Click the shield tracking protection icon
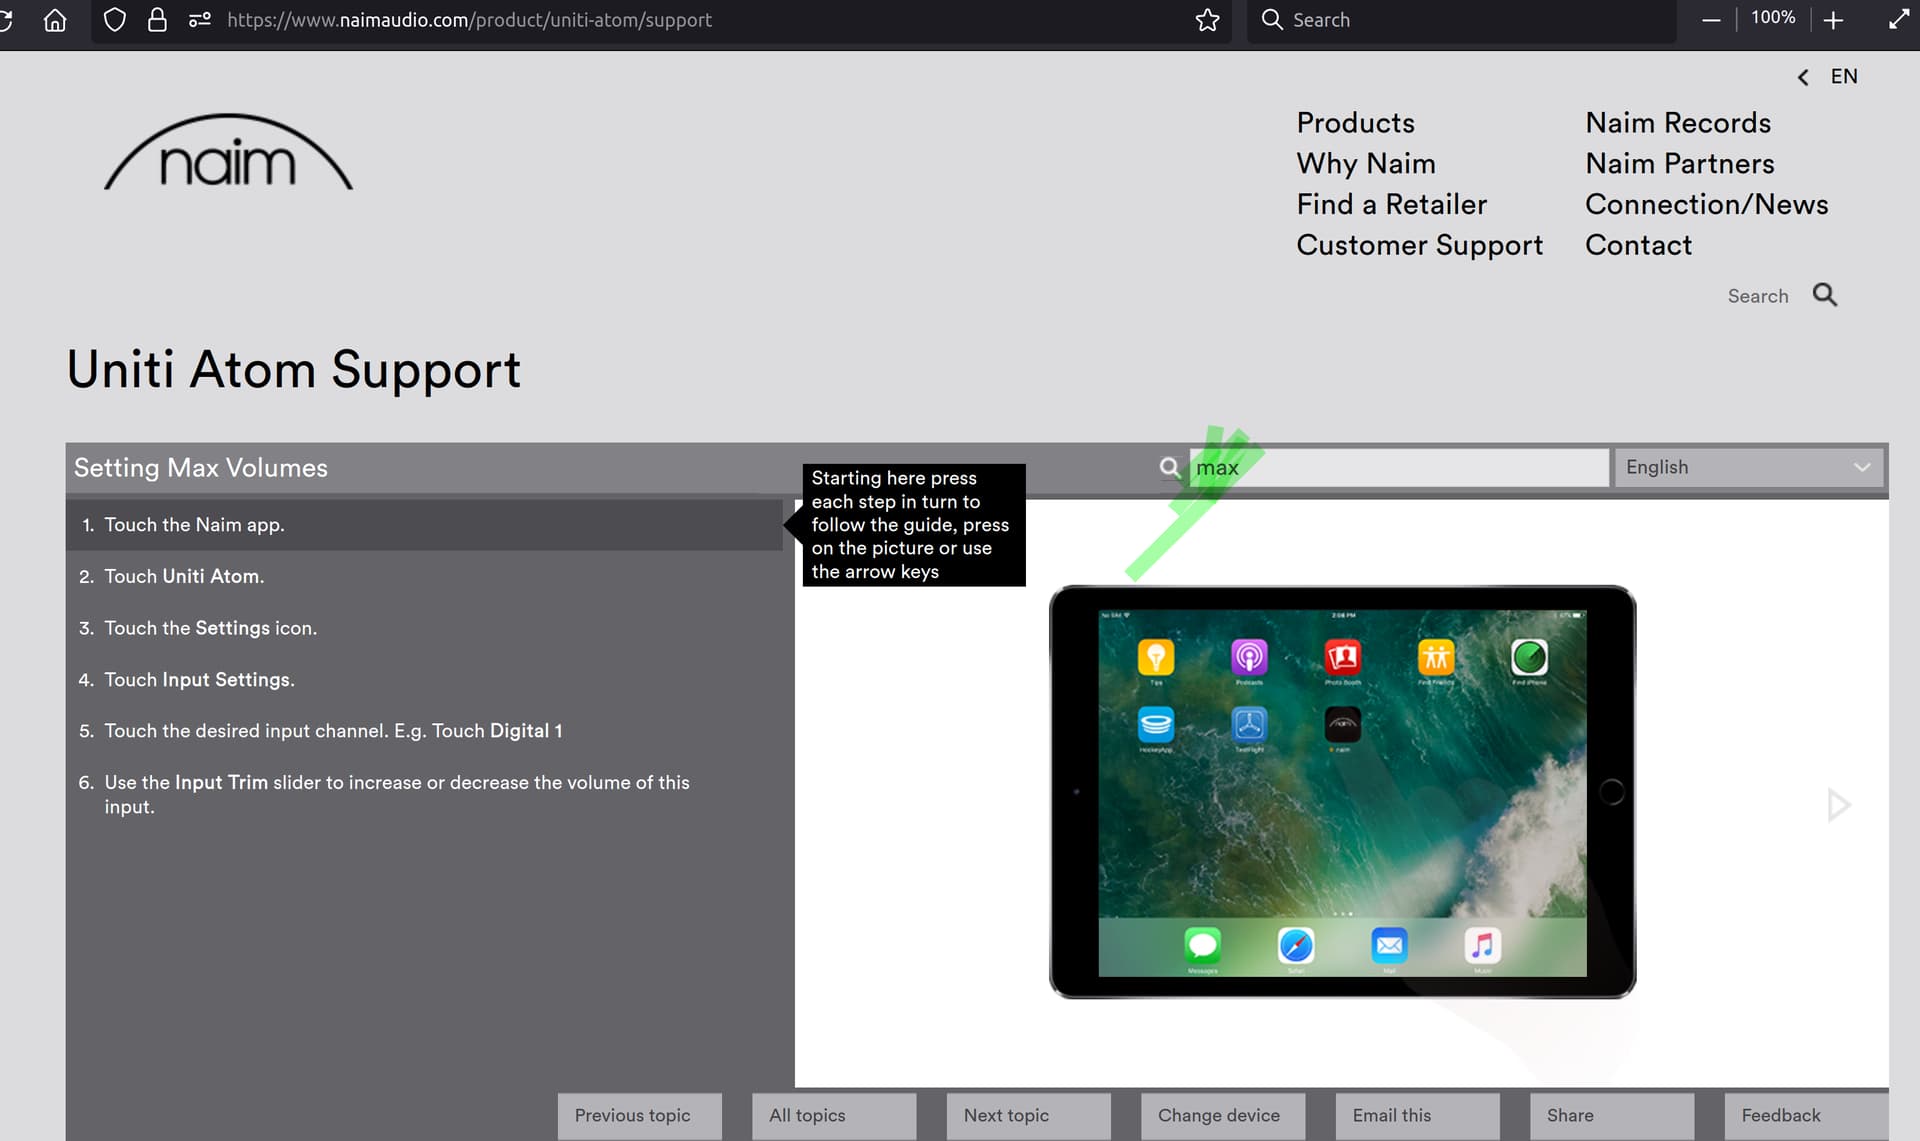This screenshot has height=1141, width=1920. [115, 20]
